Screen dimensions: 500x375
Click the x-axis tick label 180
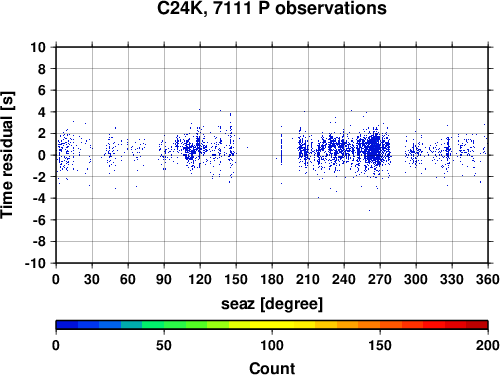[x=272, y=279]
